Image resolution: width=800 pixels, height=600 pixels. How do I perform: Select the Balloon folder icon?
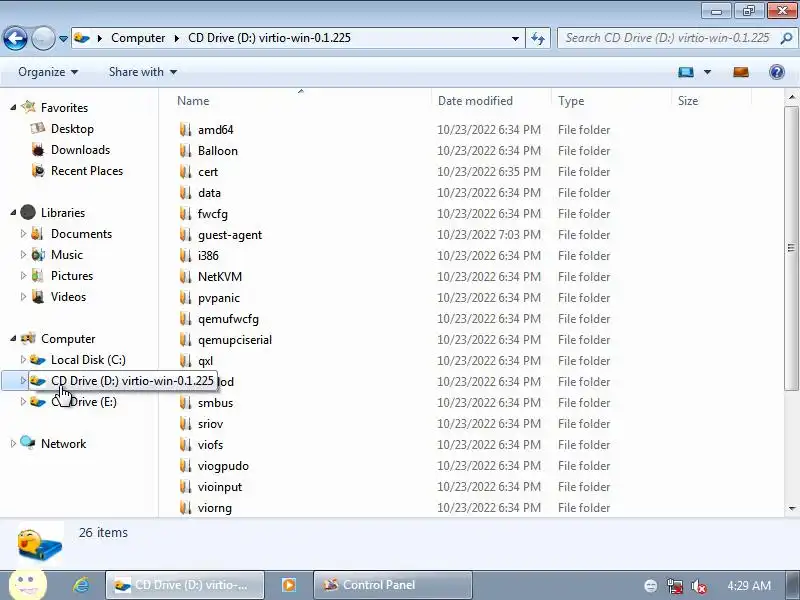[x=186, y=151]
